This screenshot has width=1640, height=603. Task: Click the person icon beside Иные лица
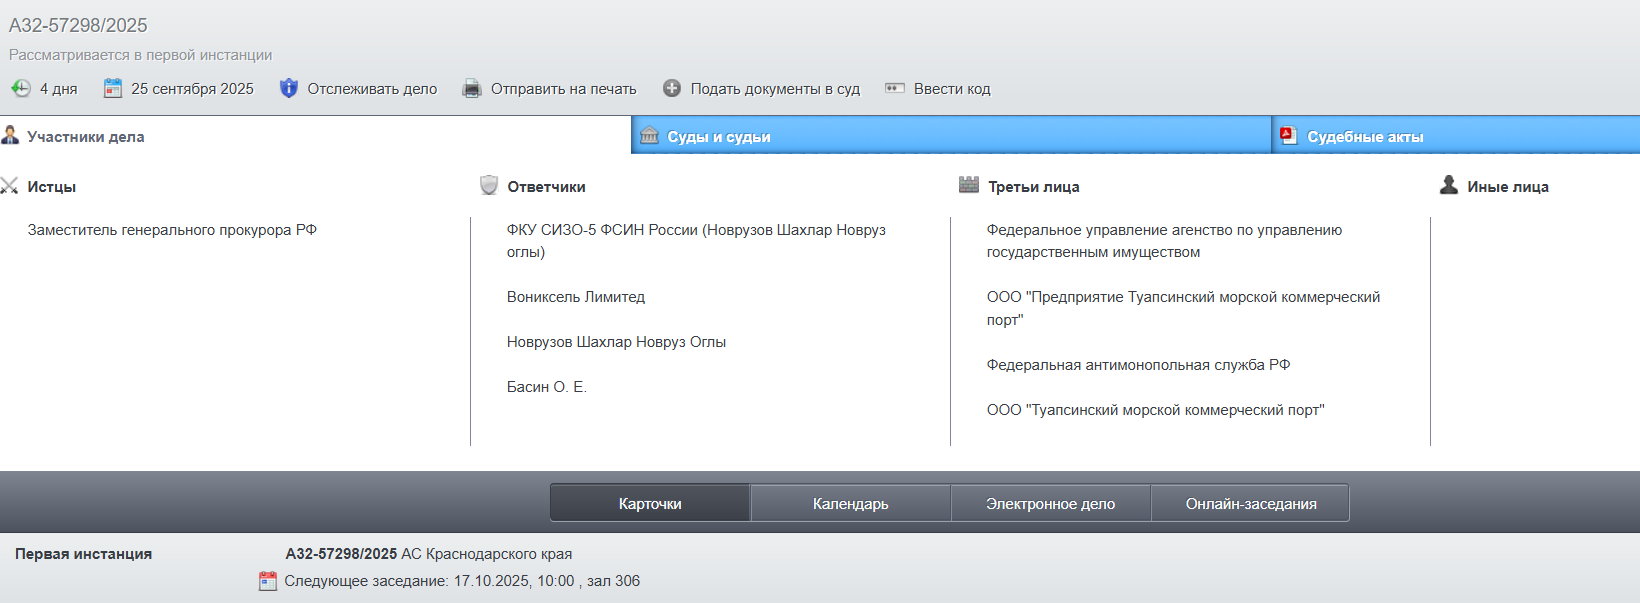pyautogui.click(x=1449, y=185)
